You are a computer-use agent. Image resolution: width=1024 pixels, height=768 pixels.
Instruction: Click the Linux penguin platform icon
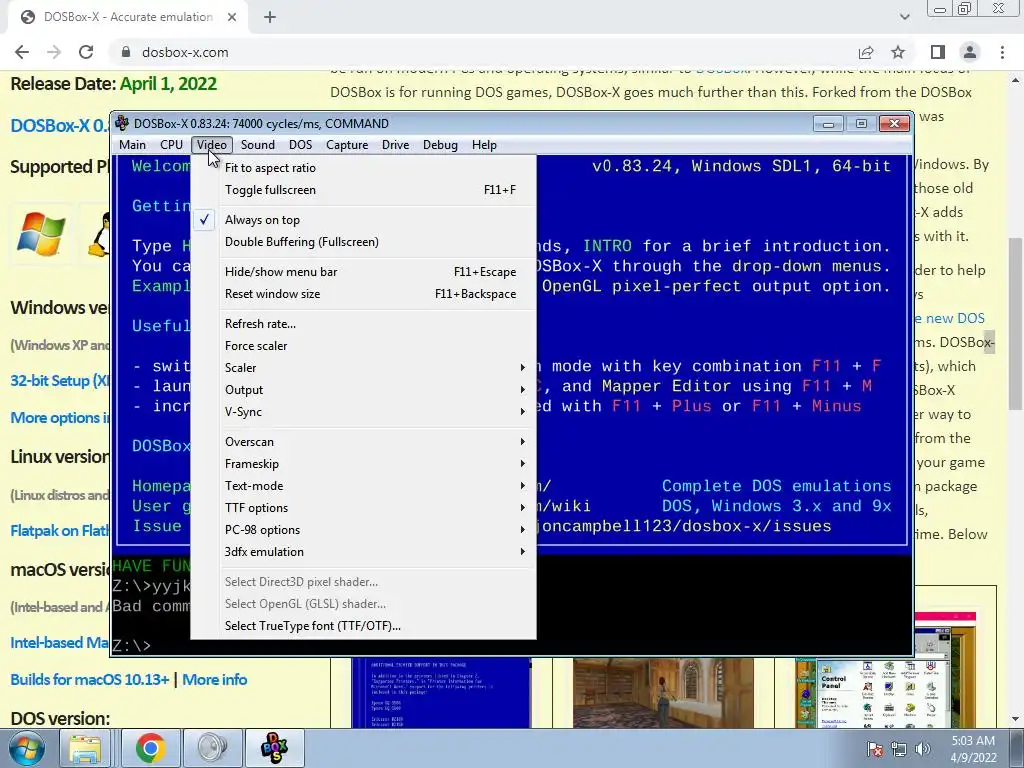[99, 235]
